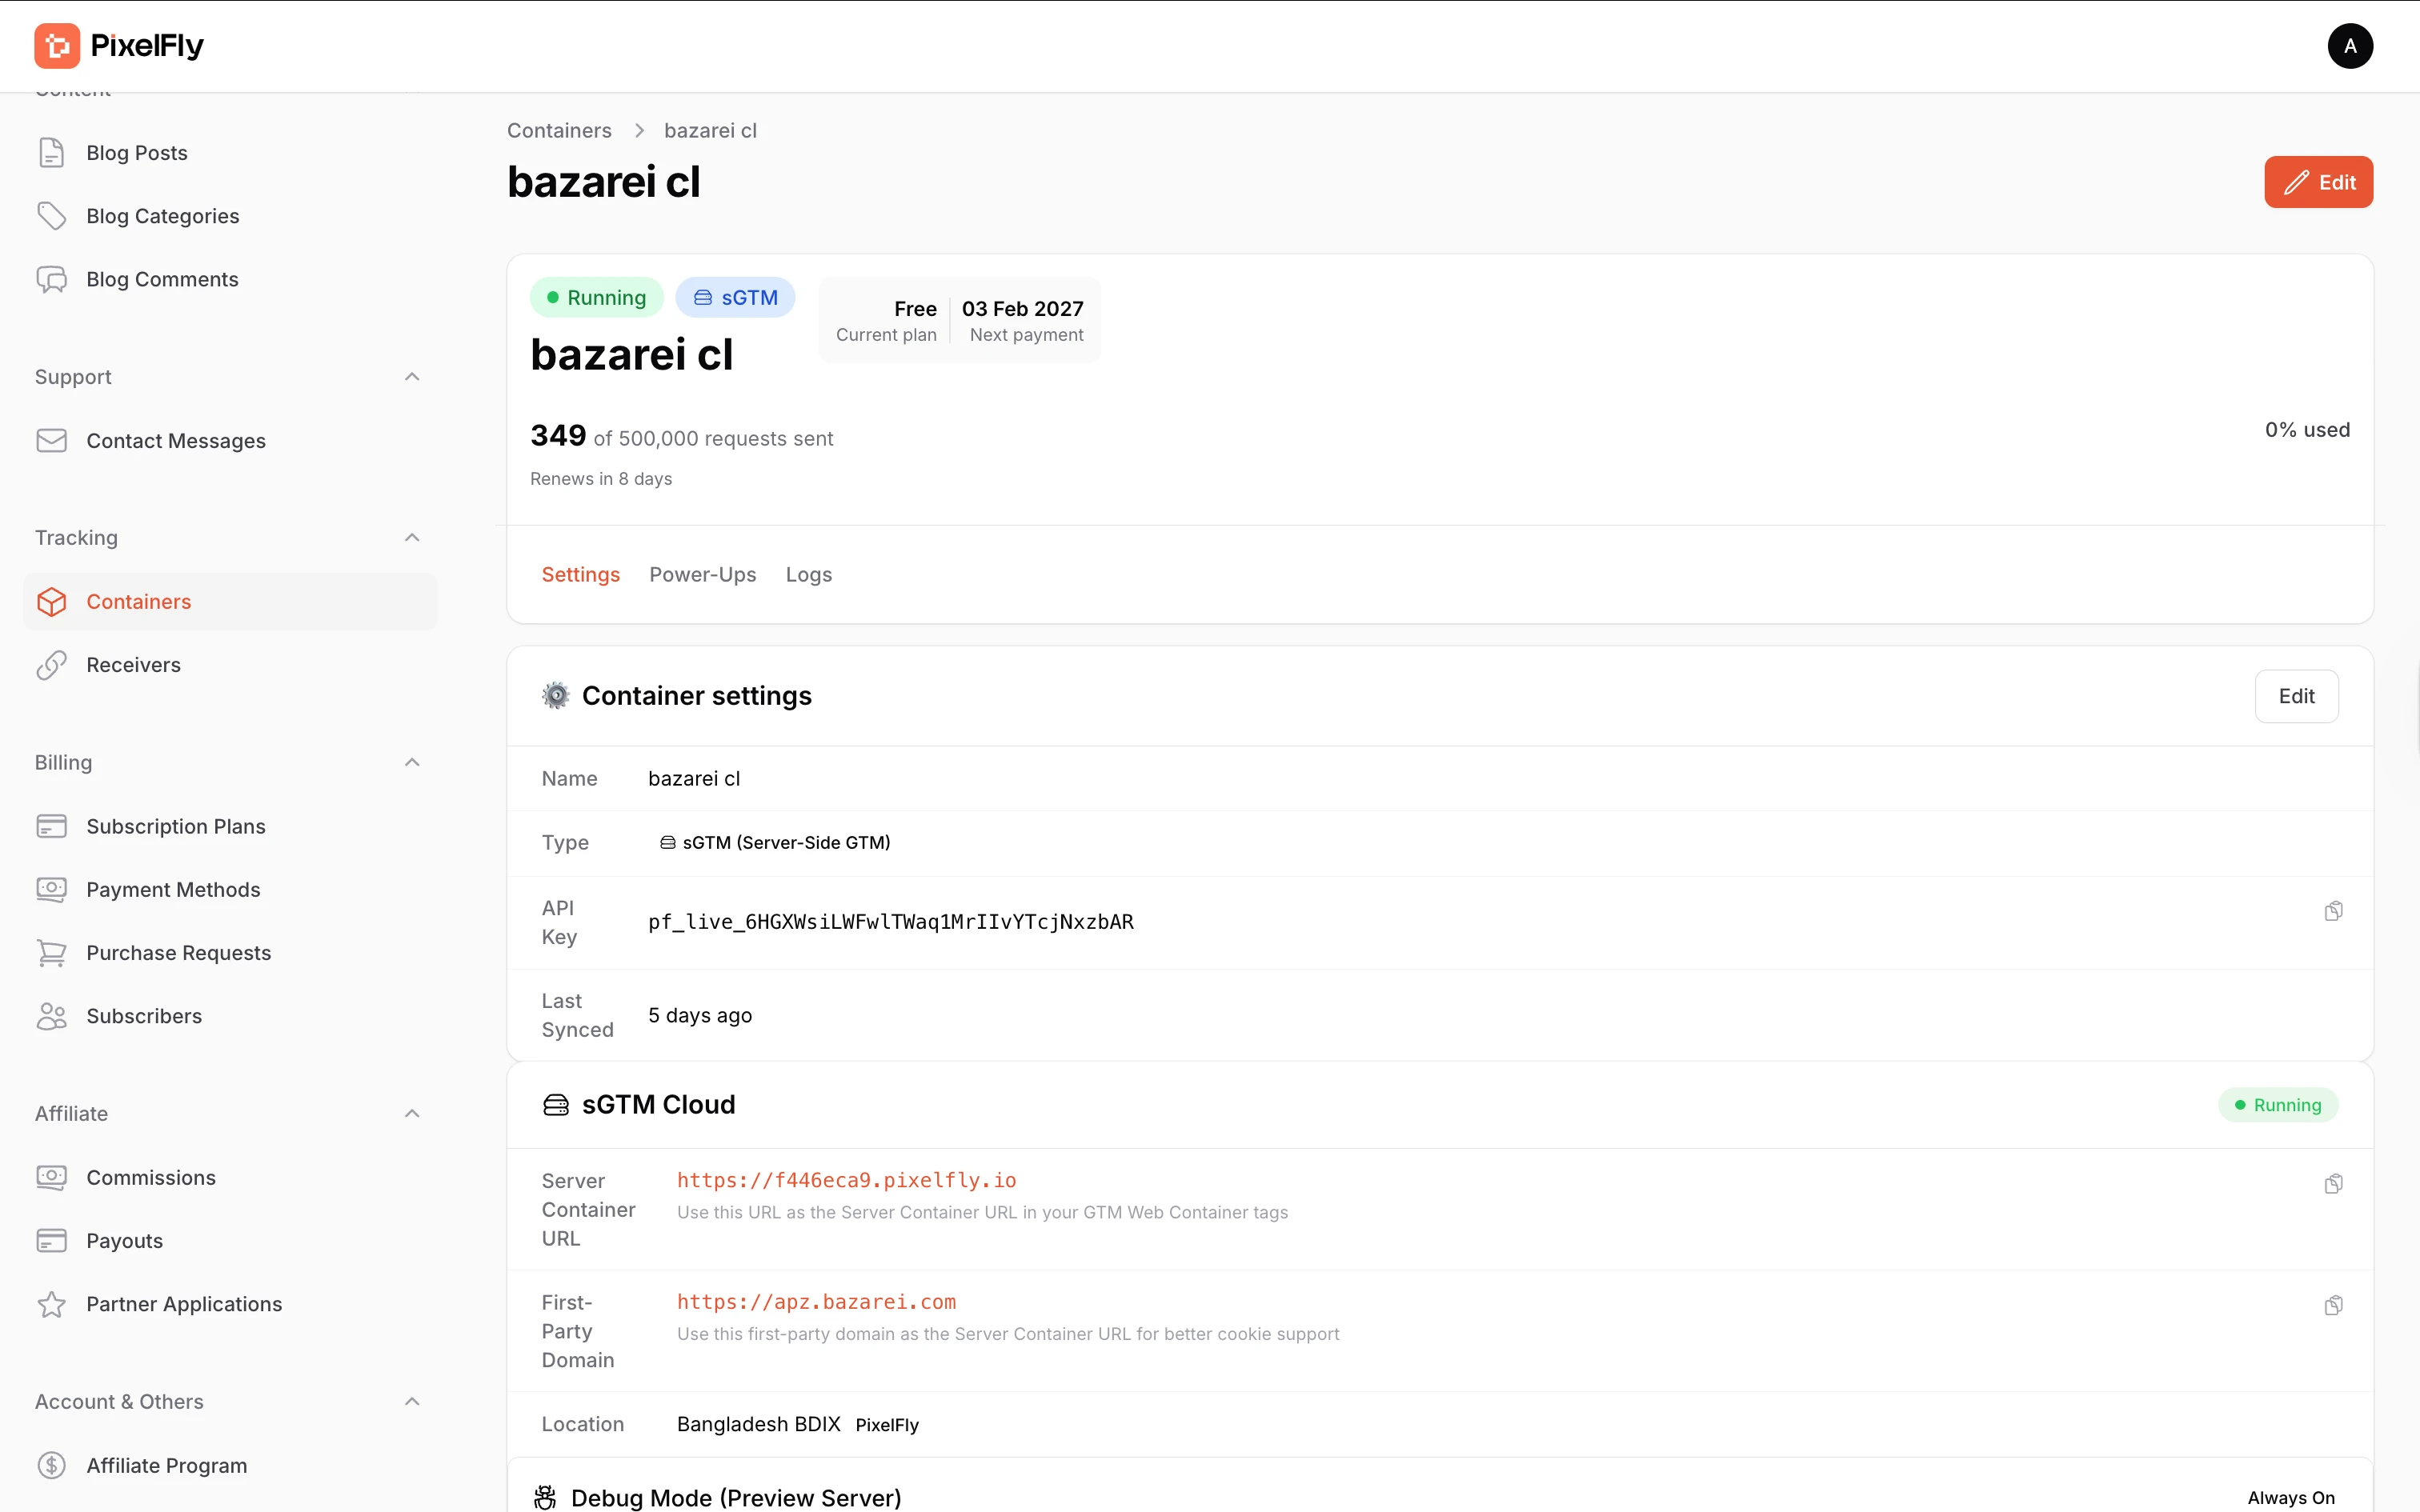This screenshot has height=1512, width=2420.
Task: Switch to the Logs tab
Action: coord(808,575)
